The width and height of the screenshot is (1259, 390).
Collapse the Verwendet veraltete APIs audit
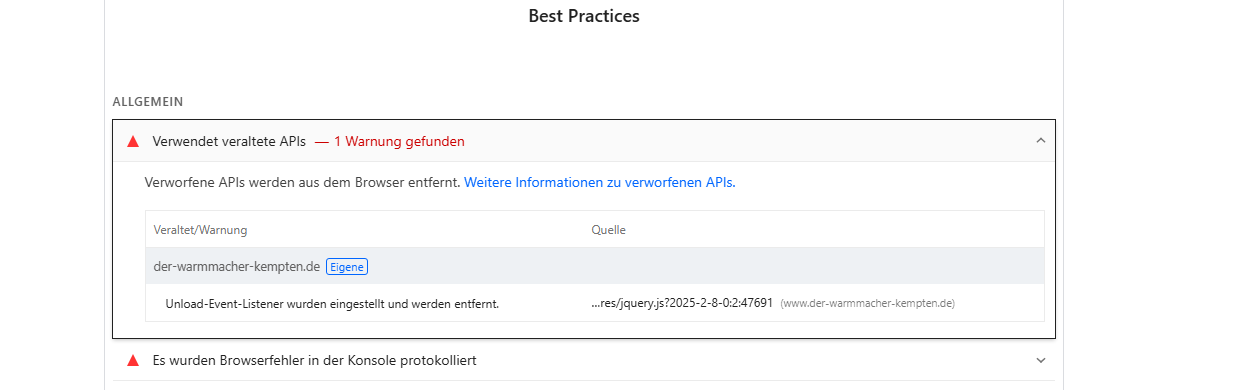tap(1040, 141)
